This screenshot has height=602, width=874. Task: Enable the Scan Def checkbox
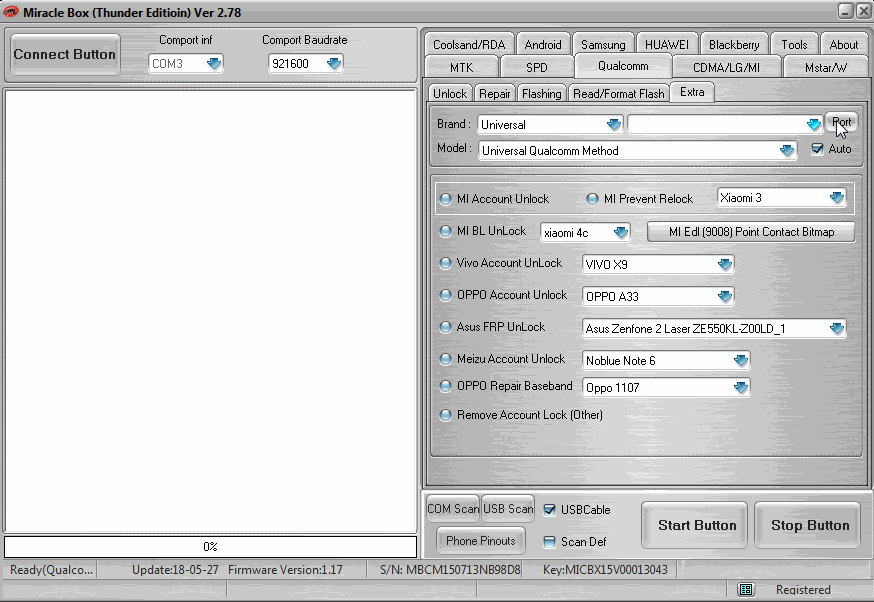tap(550, 542)
